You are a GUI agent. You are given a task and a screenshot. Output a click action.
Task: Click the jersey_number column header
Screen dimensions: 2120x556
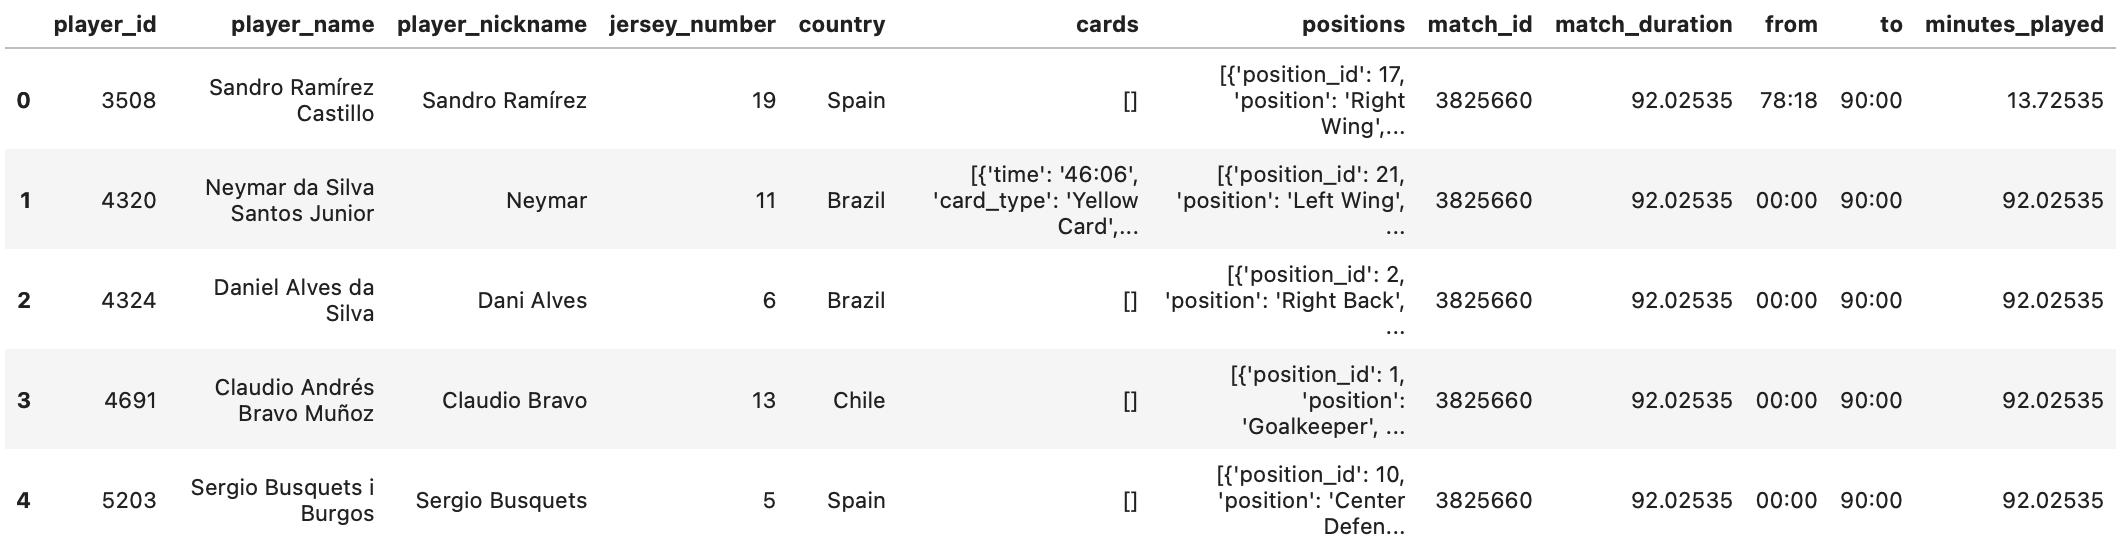pyautogui.click(x=692, y=25)
